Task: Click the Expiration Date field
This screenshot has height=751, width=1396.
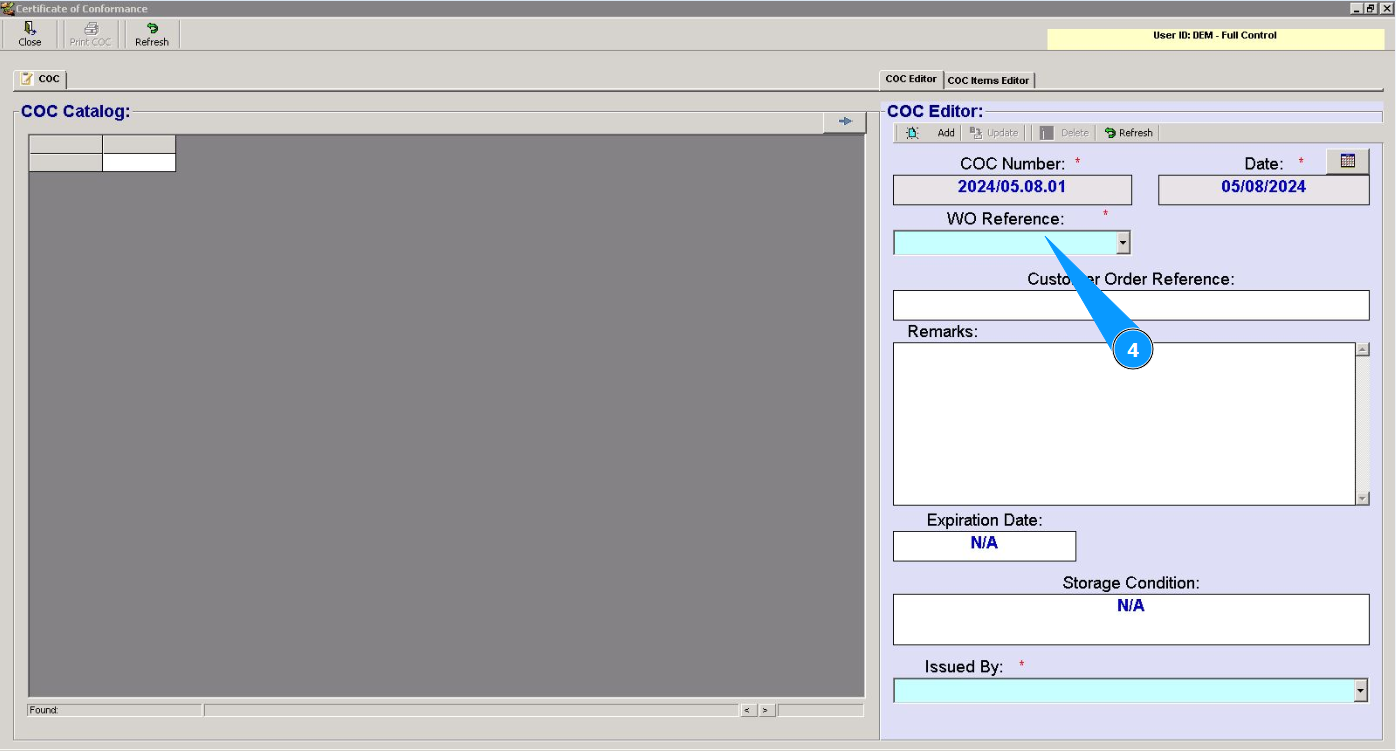Action: tap(984, 546)
